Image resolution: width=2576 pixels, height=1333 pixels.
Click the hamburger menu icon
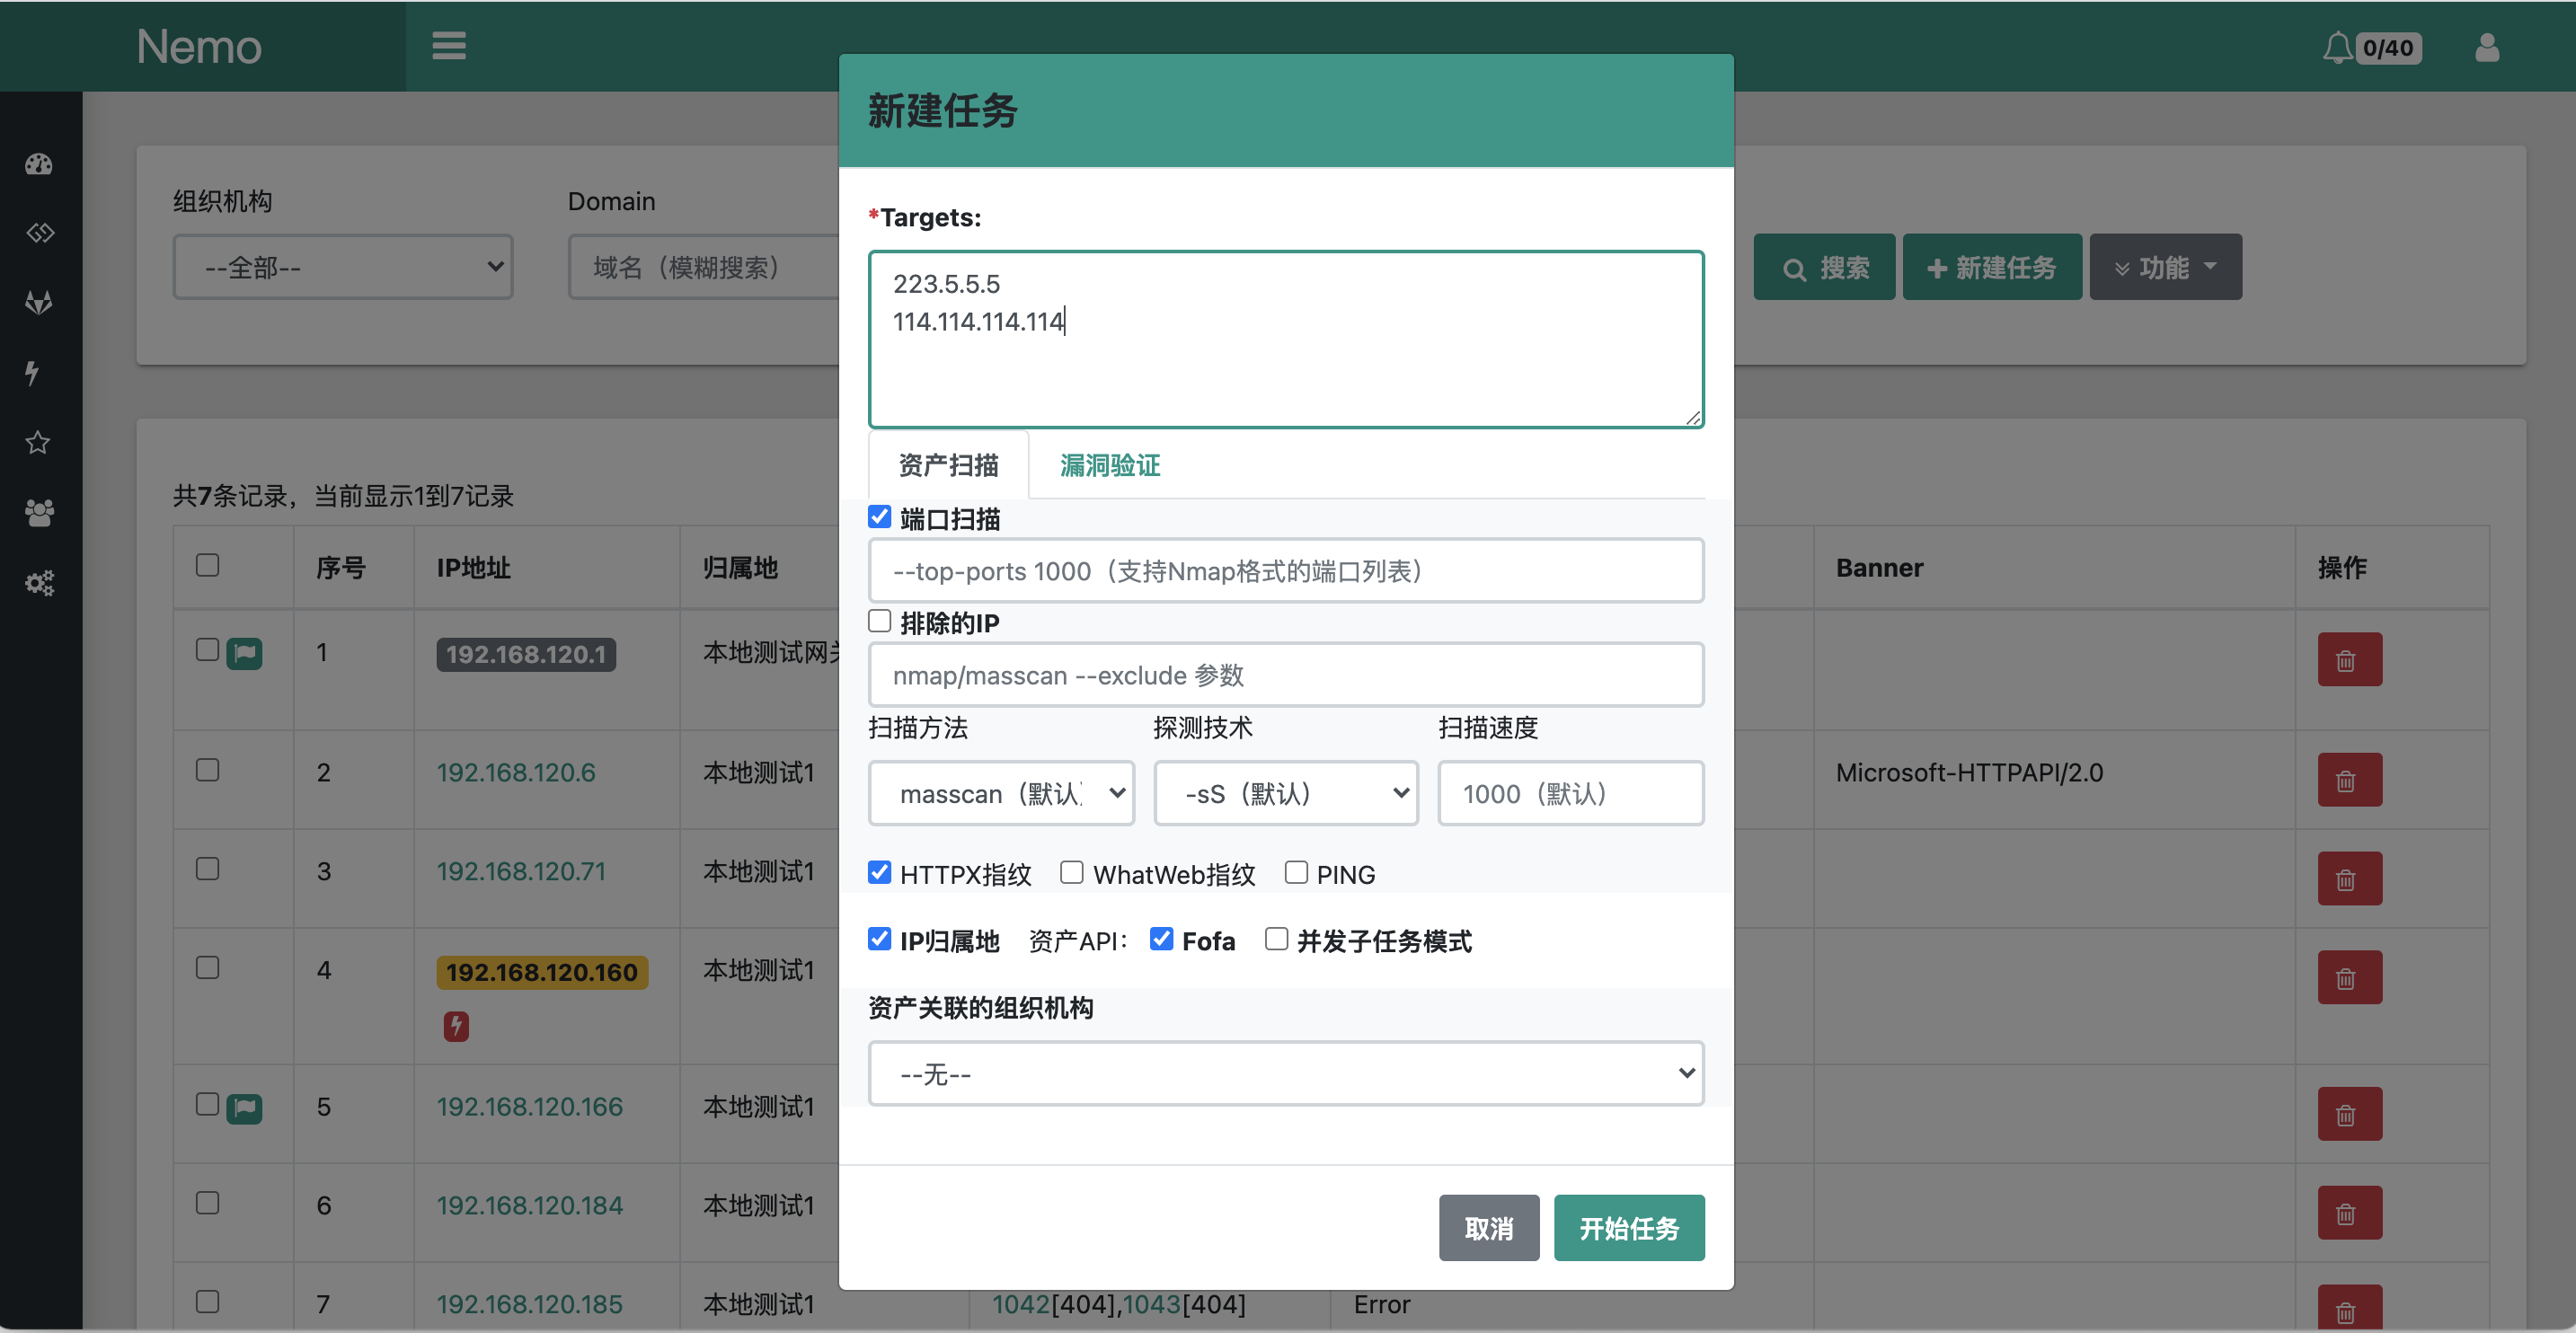448,46
